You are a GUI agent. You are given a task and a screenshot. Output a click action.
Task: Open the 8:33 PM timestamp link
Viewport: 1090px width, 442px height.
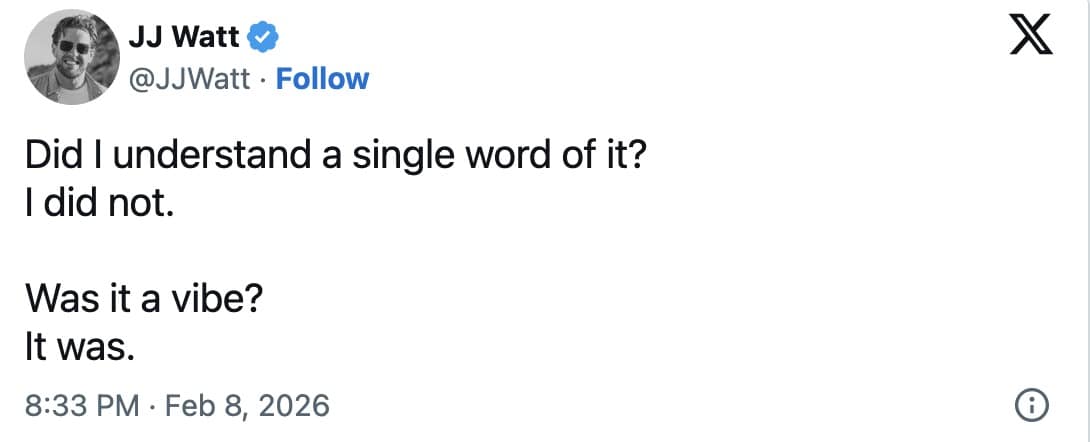81,405
